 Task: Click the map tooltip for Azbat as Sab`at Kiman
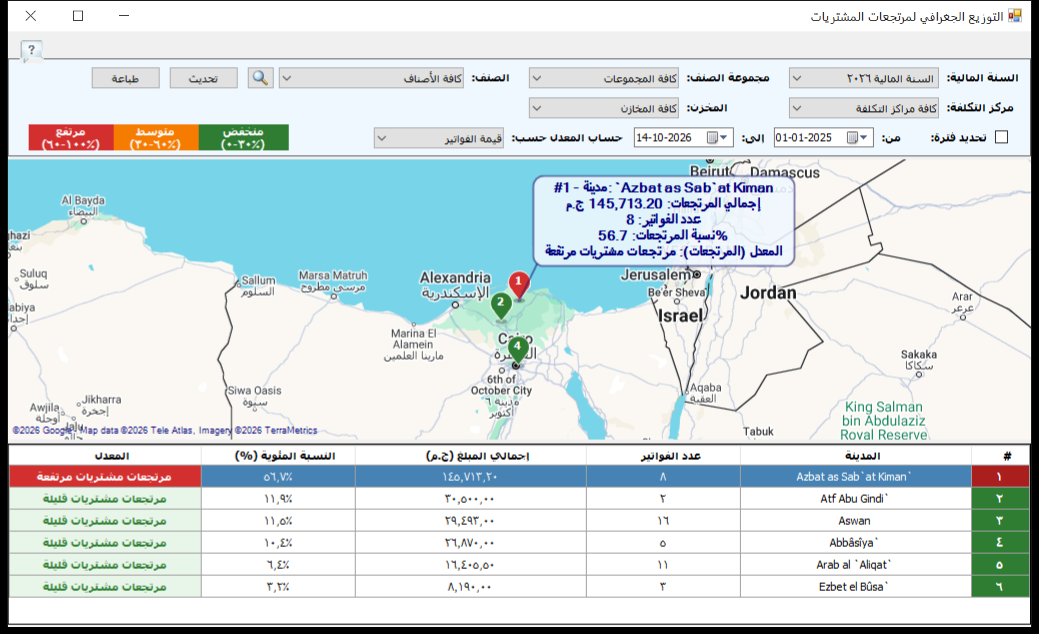coord(664,221)
